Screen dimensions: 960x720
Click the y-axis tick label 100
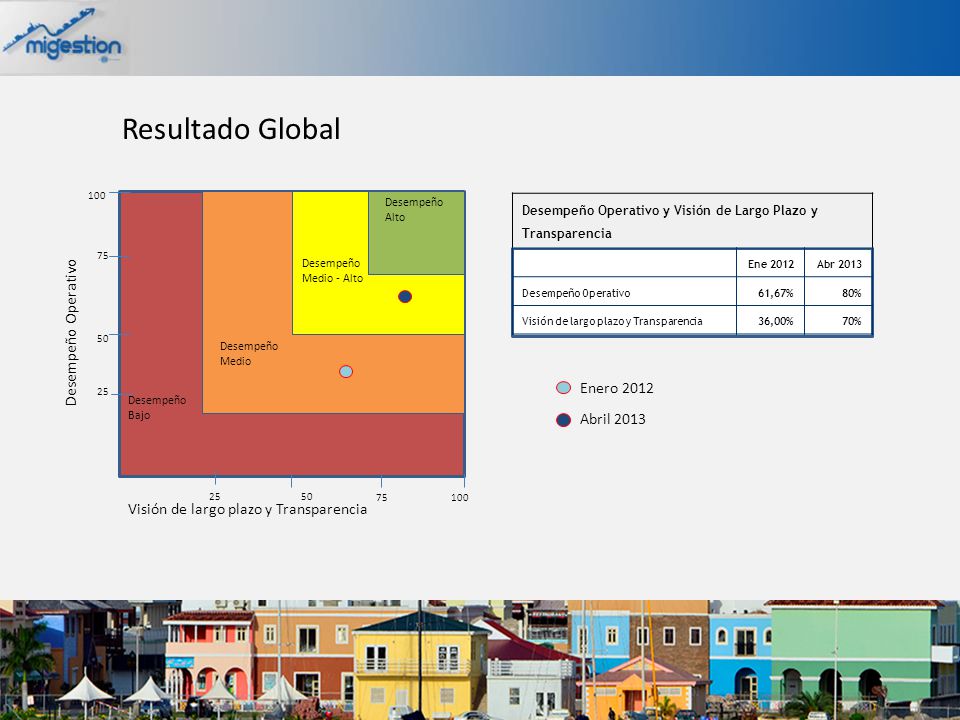(x=97, y=195)
